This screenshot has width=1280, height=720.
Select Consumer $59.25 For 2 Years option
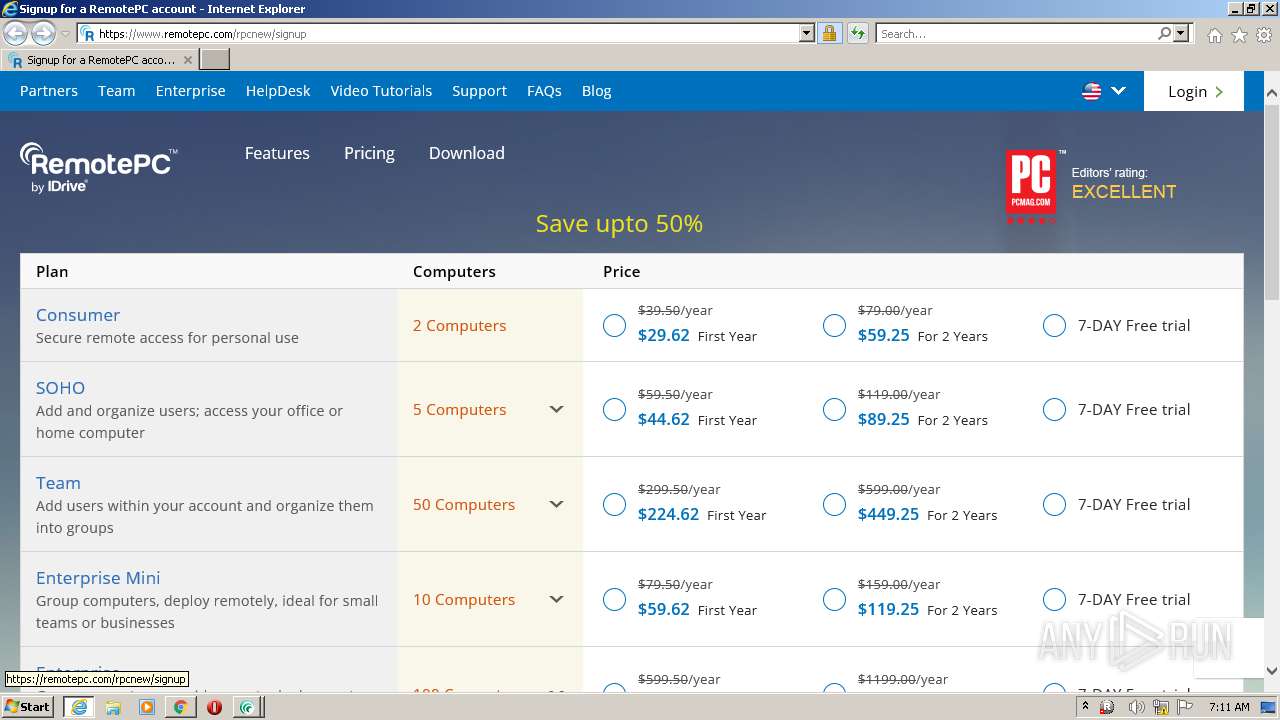pyautogui.click(x=834, y=326)
